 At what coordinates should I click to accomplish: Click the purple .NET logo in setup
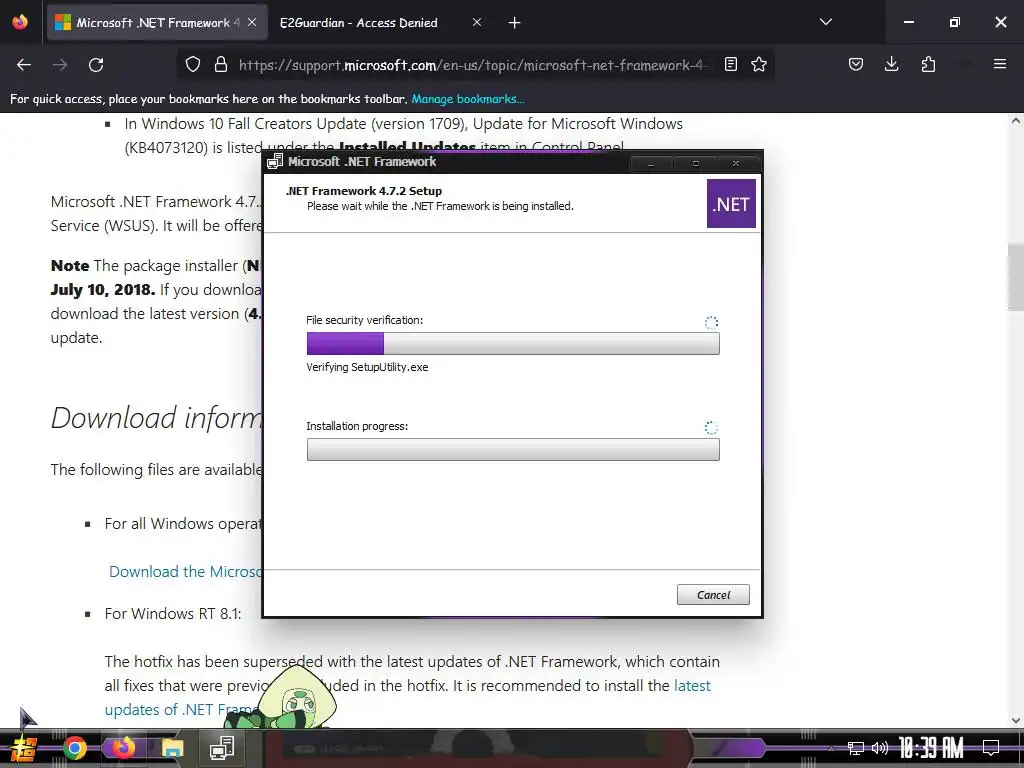[731, 204]
